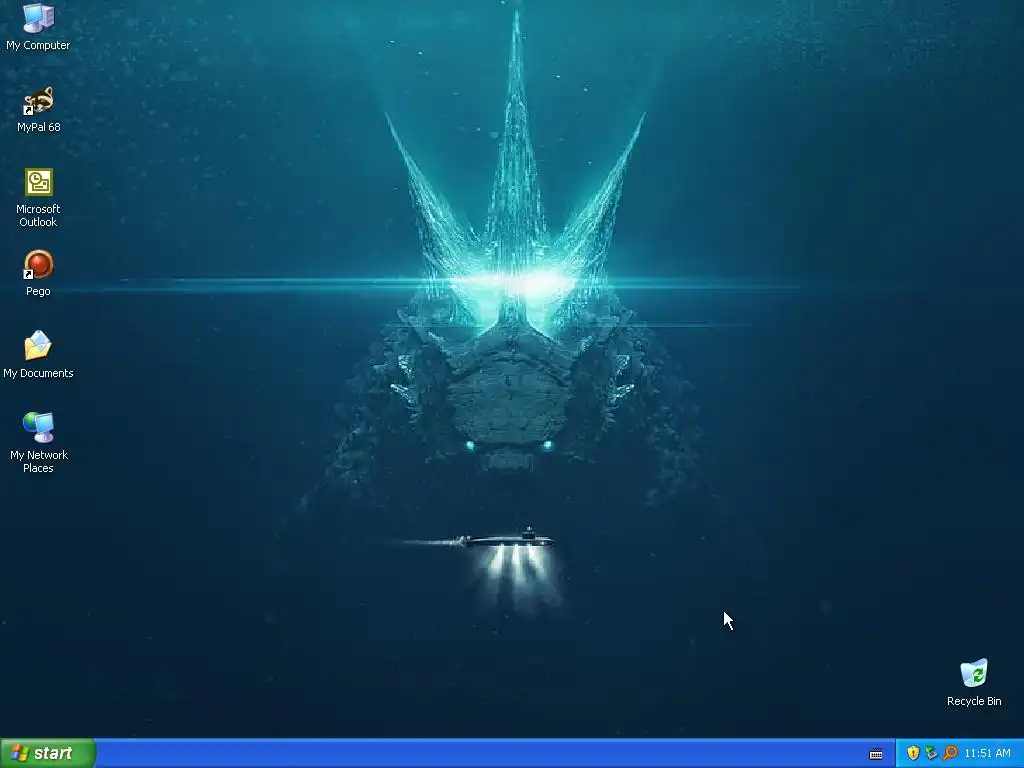Click the orange magnifier tray icon

click(950, 753)
